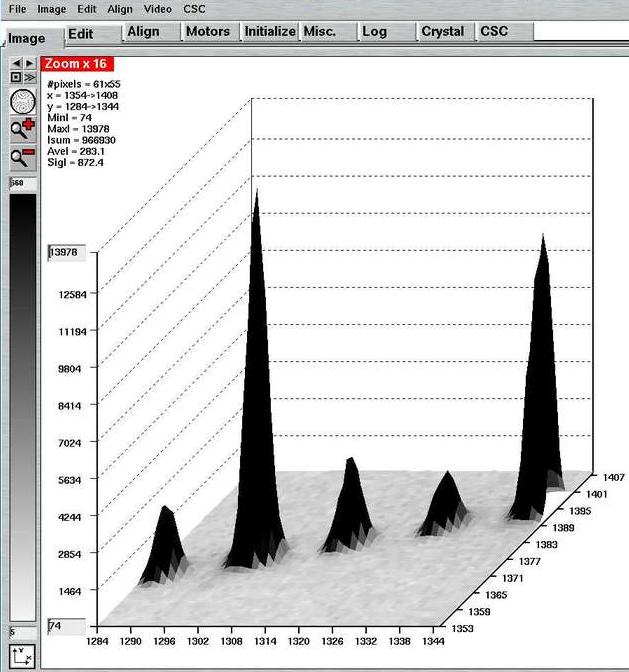Click the right arrow next-image icon
The width and height of the screenshot is (629, 672).
pos(29,63)
